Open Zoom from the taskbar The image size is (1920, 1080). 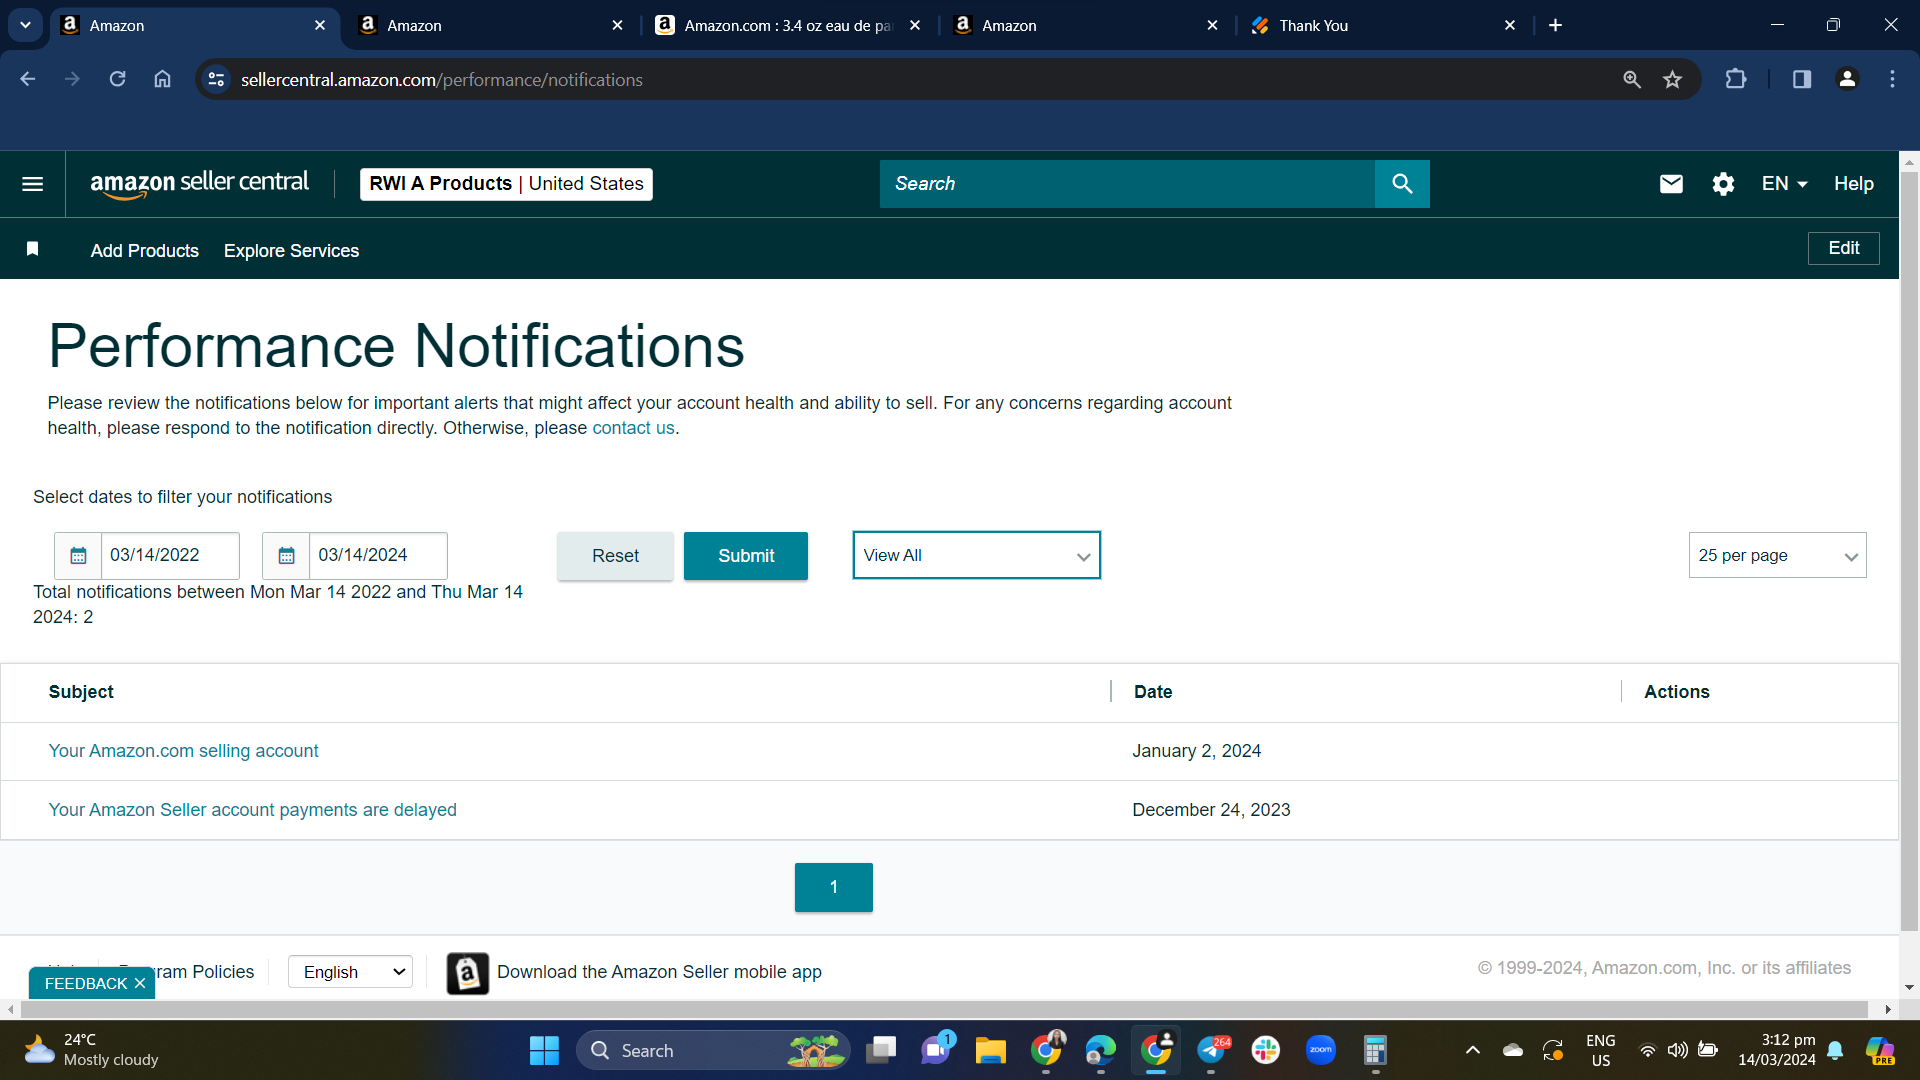1320,1051
